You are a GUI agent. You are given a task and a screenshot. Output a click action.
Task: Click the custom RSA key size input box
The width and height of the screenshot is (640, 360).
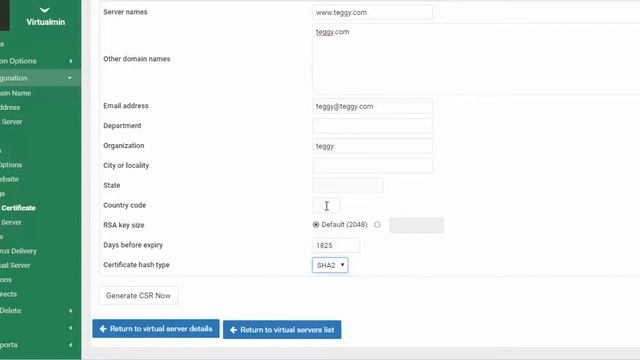(416, 225)
